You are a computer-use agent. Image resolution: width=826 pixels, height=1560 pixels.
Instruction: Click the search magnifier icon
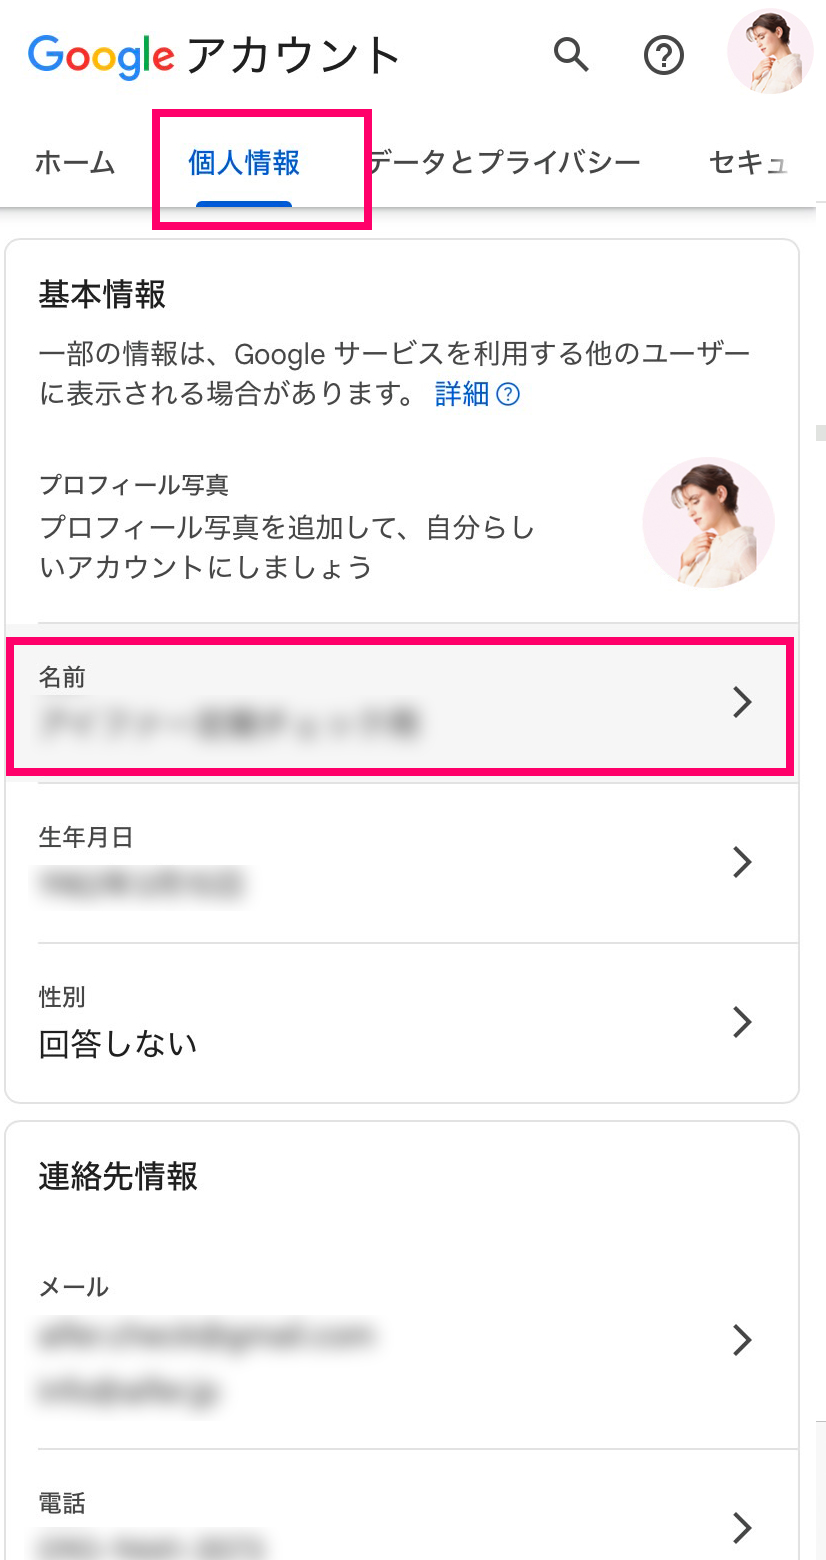[571, 55]
